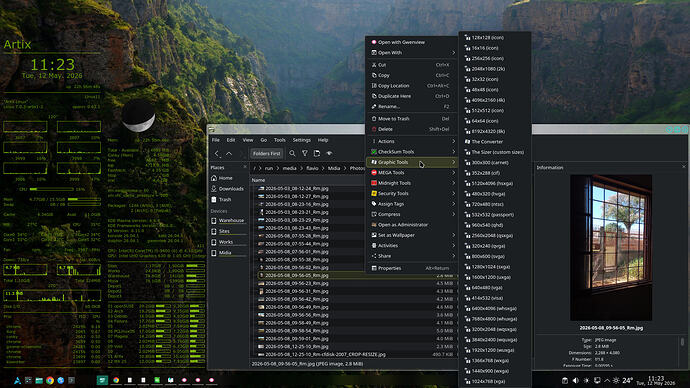Click the up-folder arrow in toolbar
The image size is (690, 388).
tap(229, 153)
